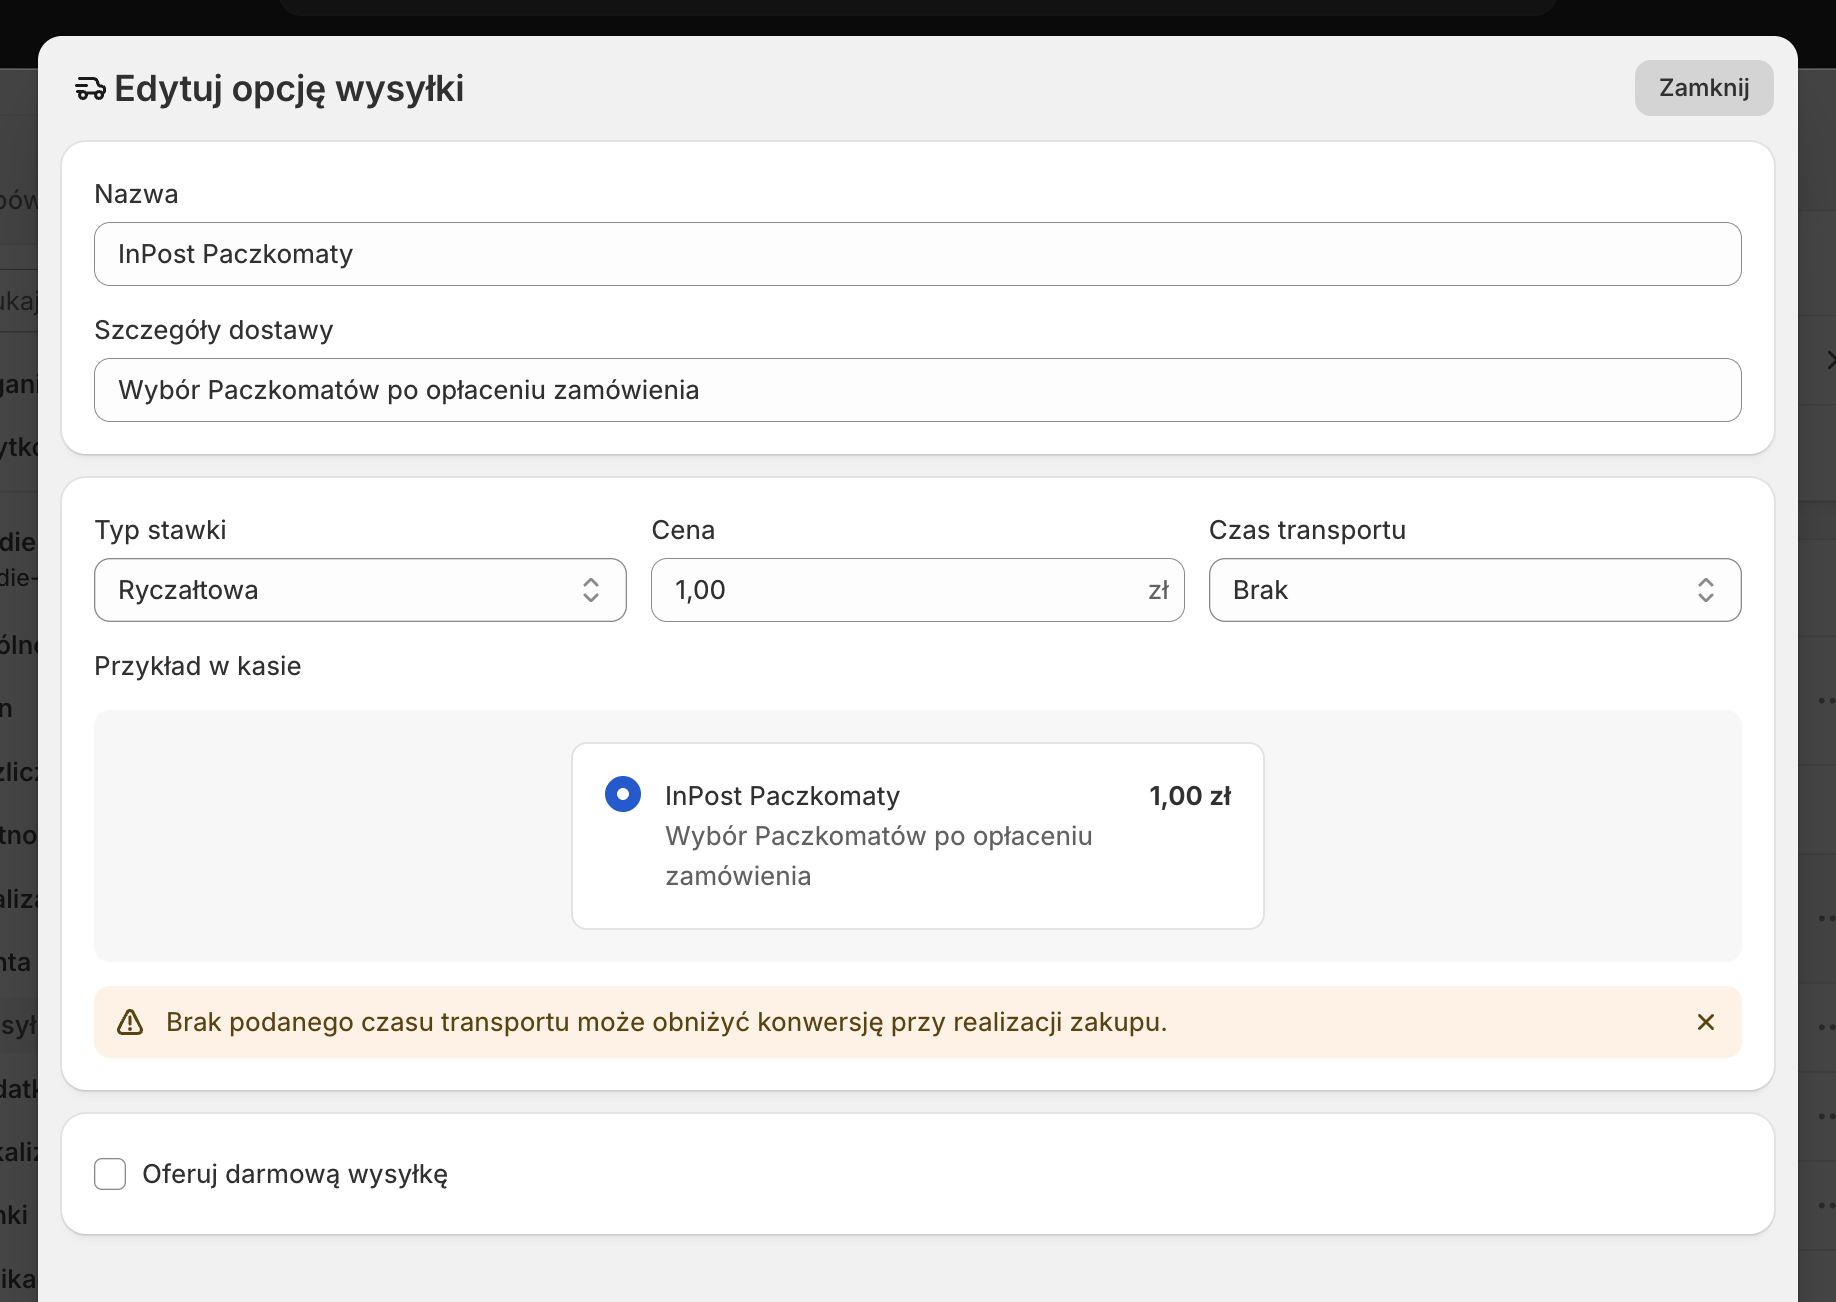Image resolution: width=1836 pixels, height=1302 pixels.
Task: Click the warning triangle icon in banner
Action: [x=130, y=1022]
